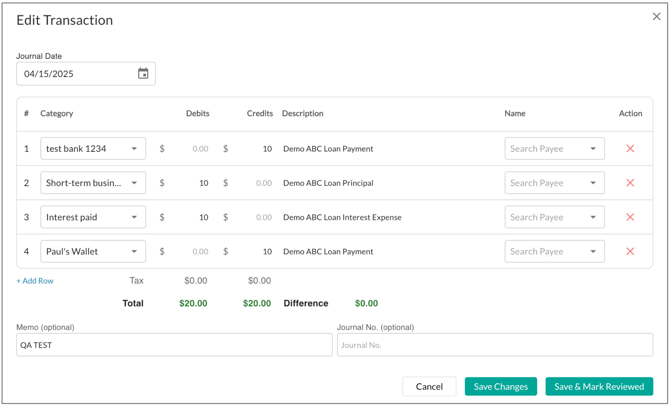Click Save Changes

click(x=501, y=386)
